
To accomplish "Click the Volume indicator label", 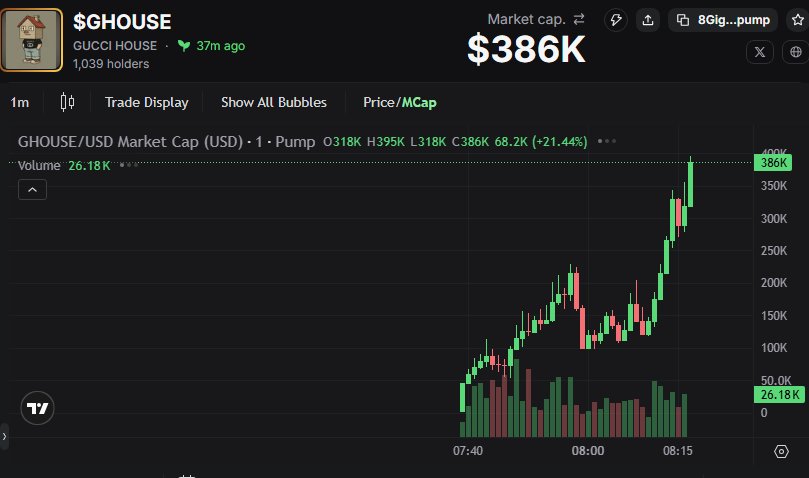I will coord(39,165).
